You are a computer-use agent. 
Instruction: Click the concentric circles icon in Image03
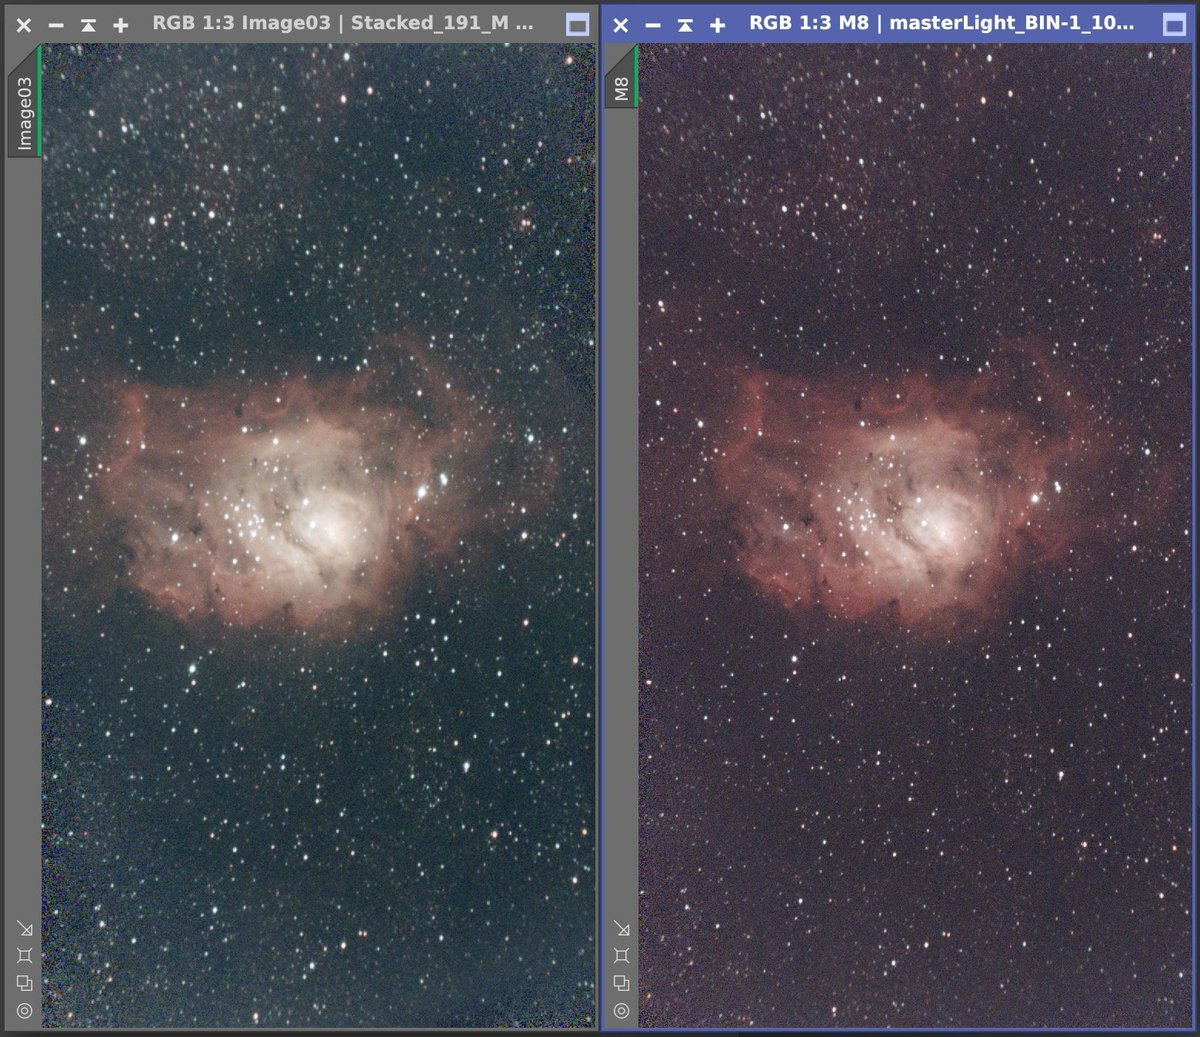(x=24, y=1010)
